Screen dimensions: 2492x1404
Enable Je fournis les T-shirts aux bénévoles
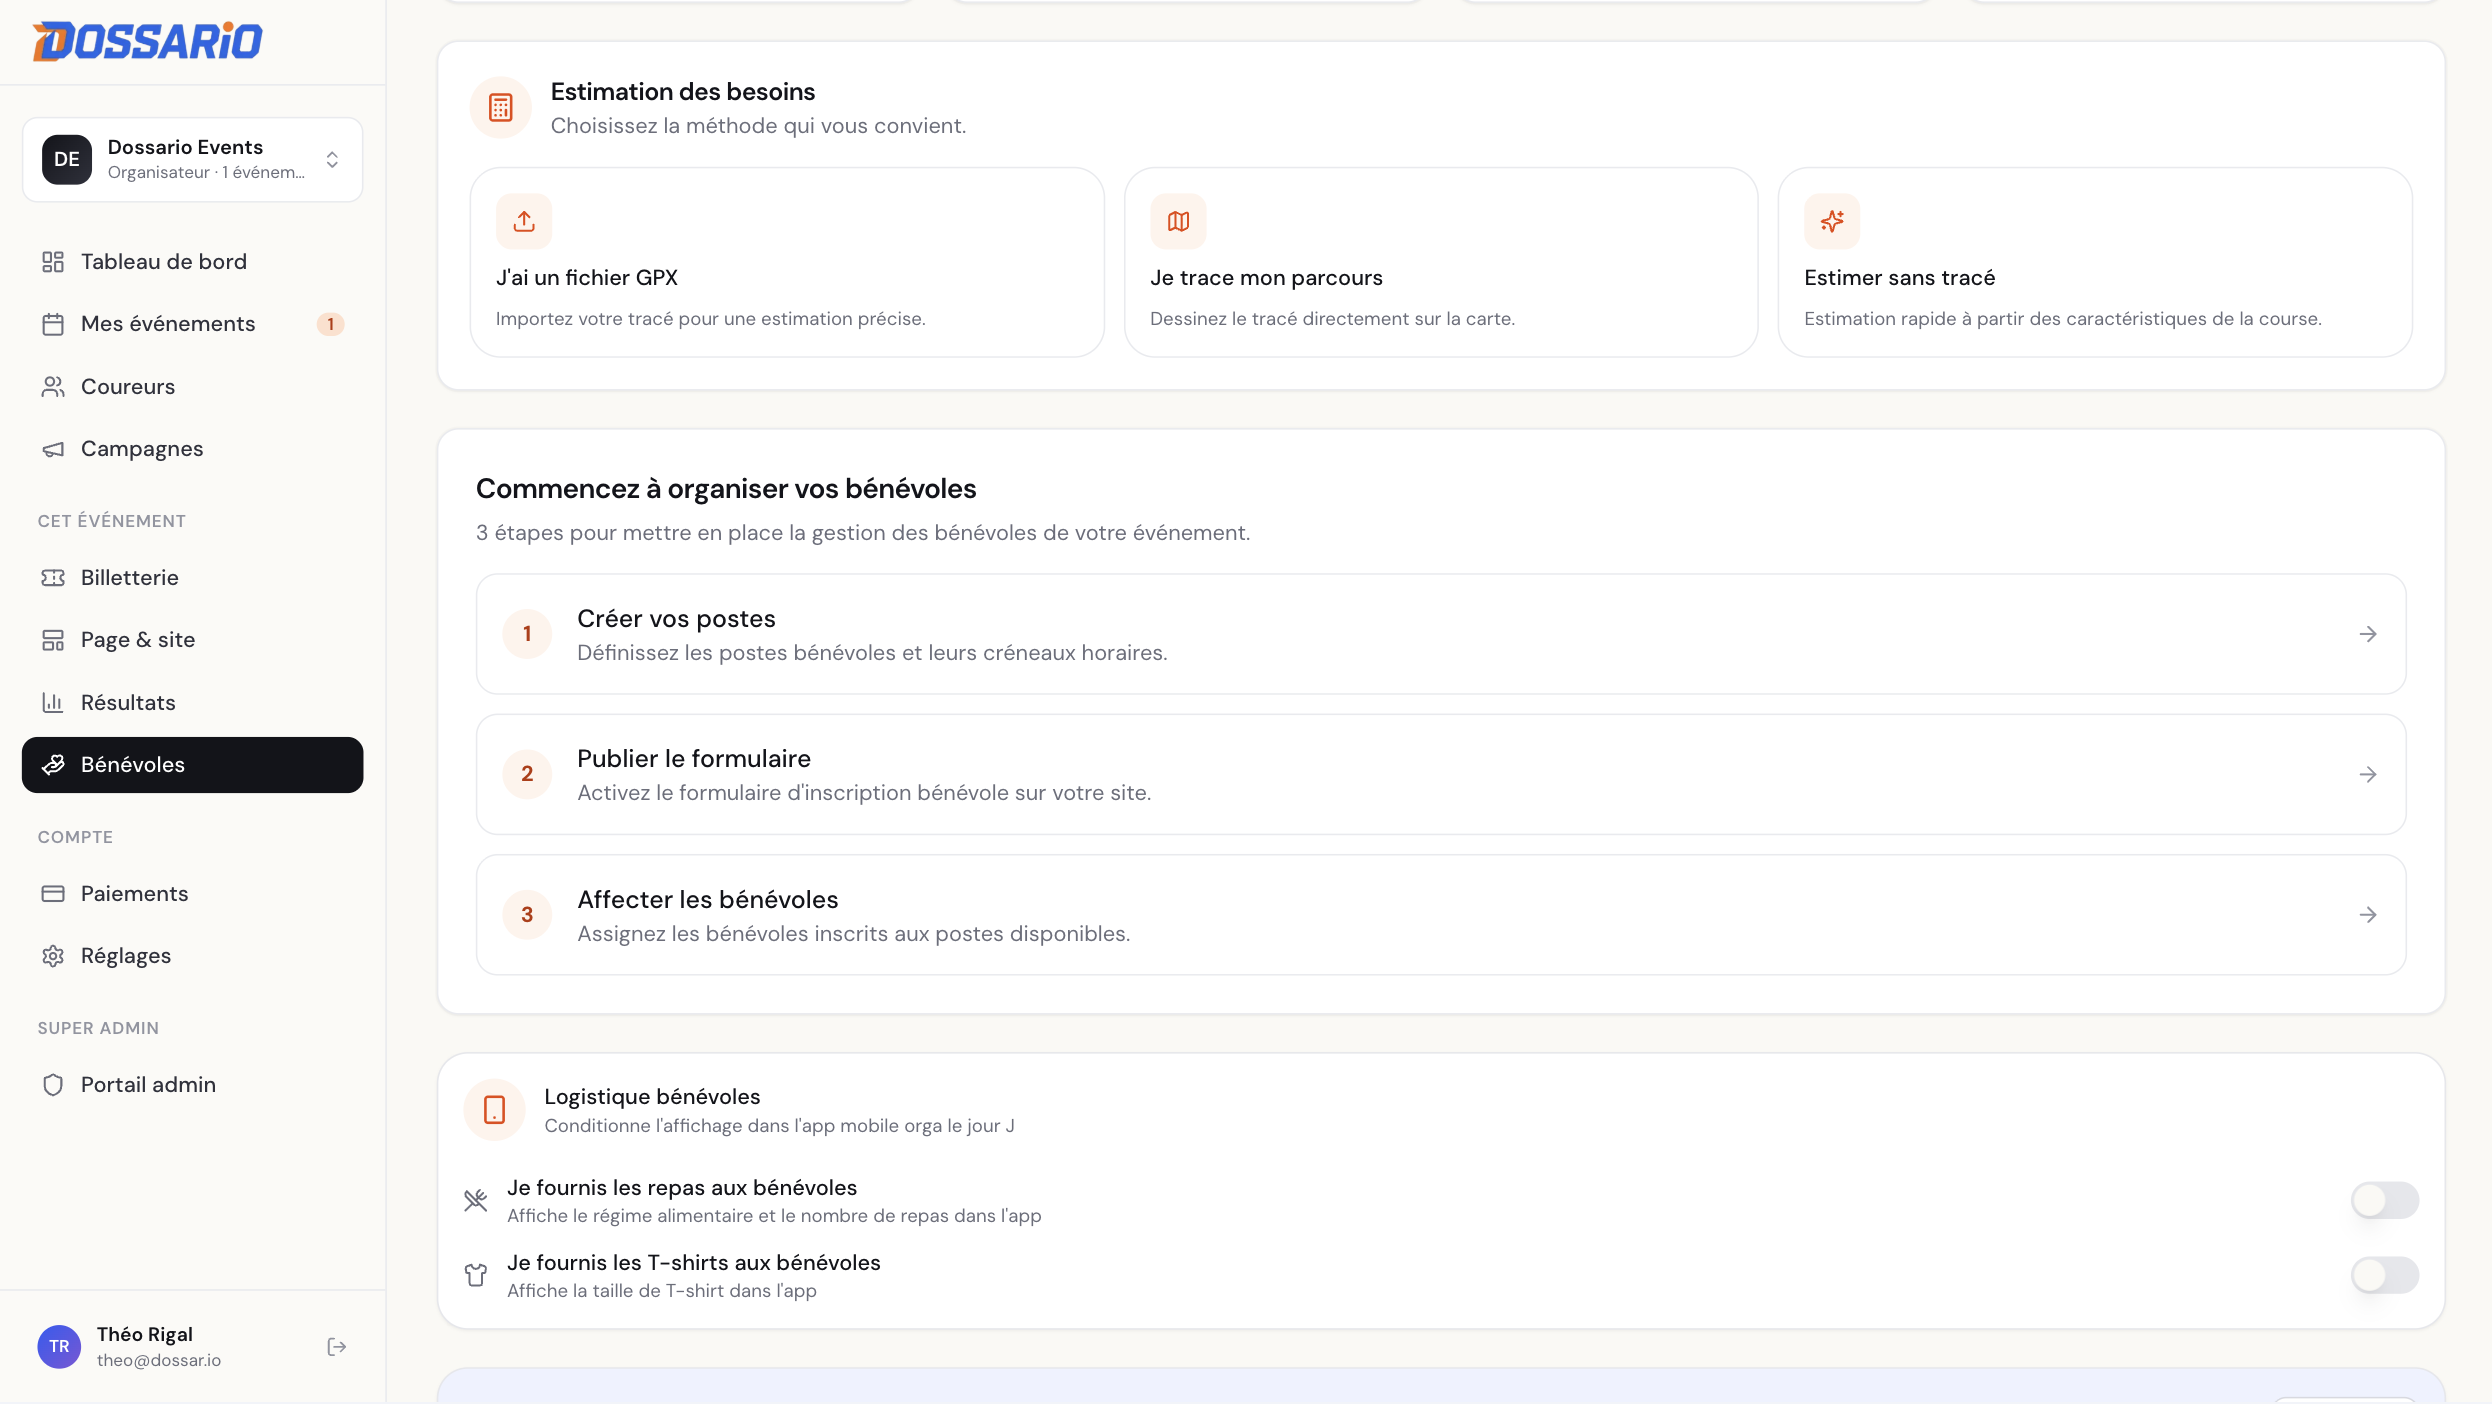pos(2385,1275)
